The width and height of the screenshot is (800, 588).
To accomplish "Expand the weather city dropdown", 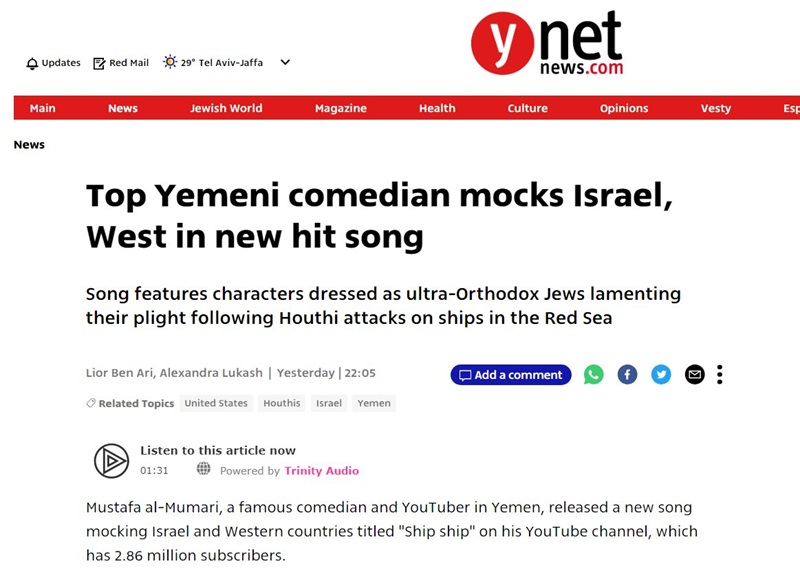I will pos(285,62).
